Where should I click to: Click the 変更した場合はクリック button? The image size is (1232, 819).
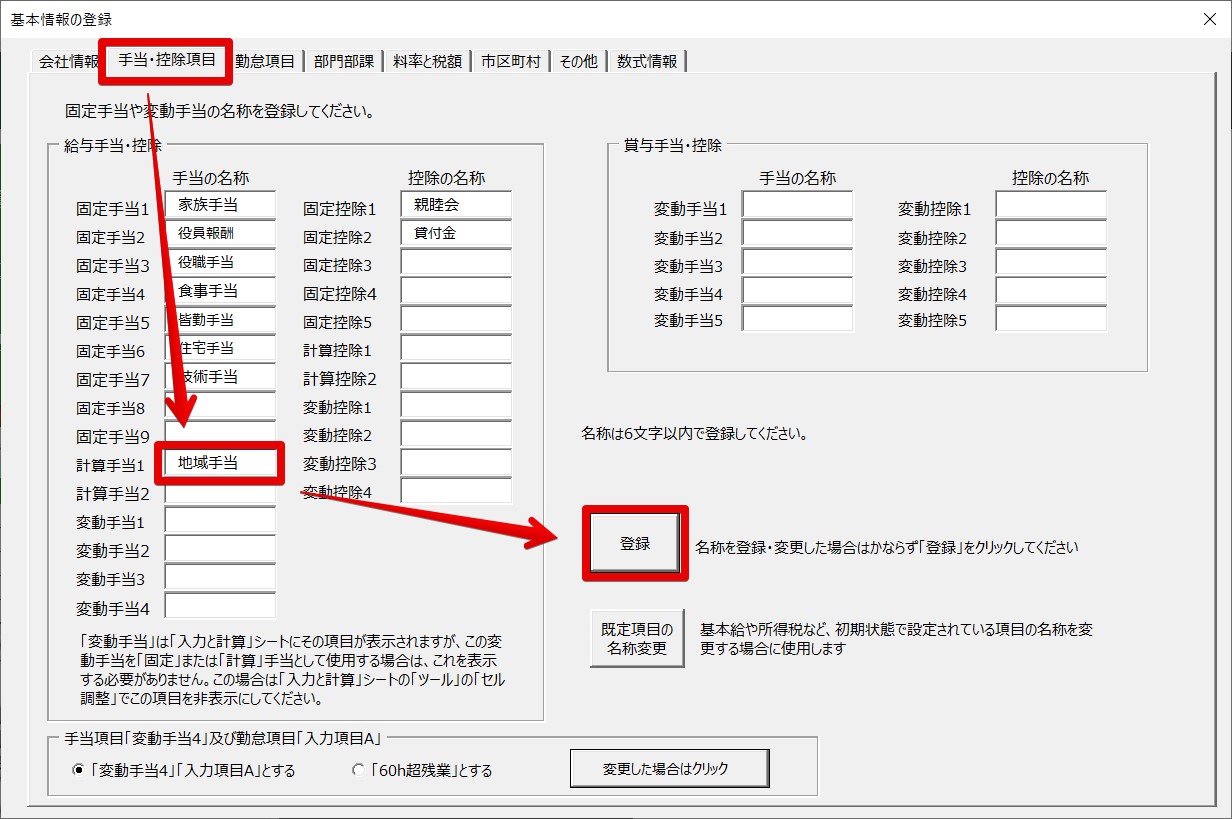(x=669, y=769)
